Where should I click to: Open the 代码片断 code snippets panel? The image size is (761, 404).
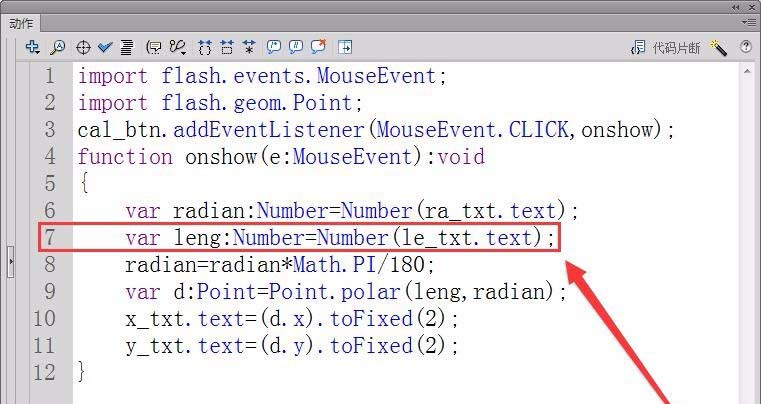[x=665, y=48]
